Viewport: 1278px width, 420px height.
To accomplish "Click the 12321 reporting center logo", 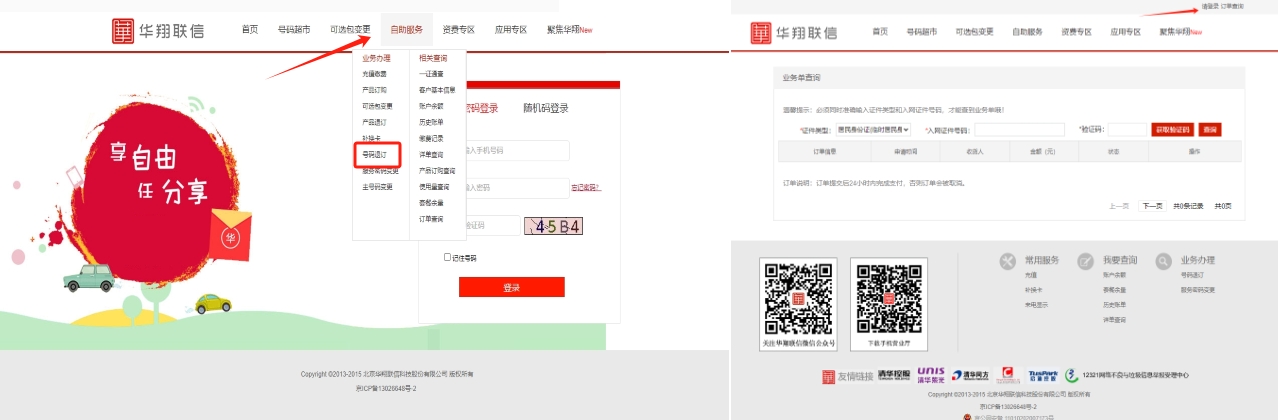I will (x=1126, y=376).
